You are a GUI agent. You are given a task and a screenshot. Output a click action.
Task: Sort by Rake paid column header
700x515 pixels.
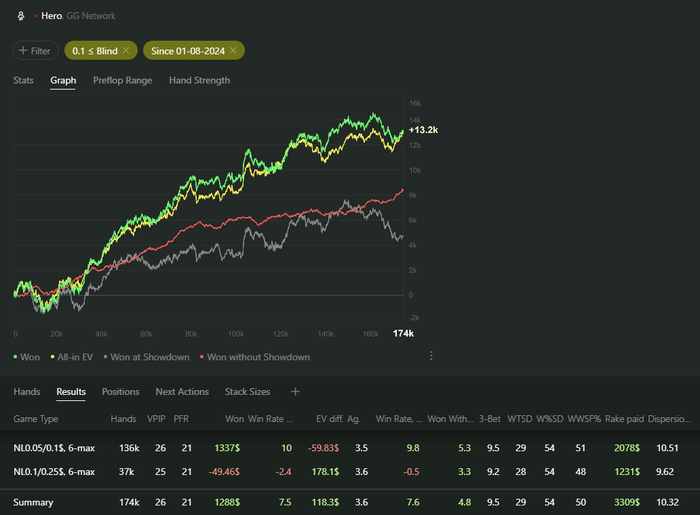point(624,419)
